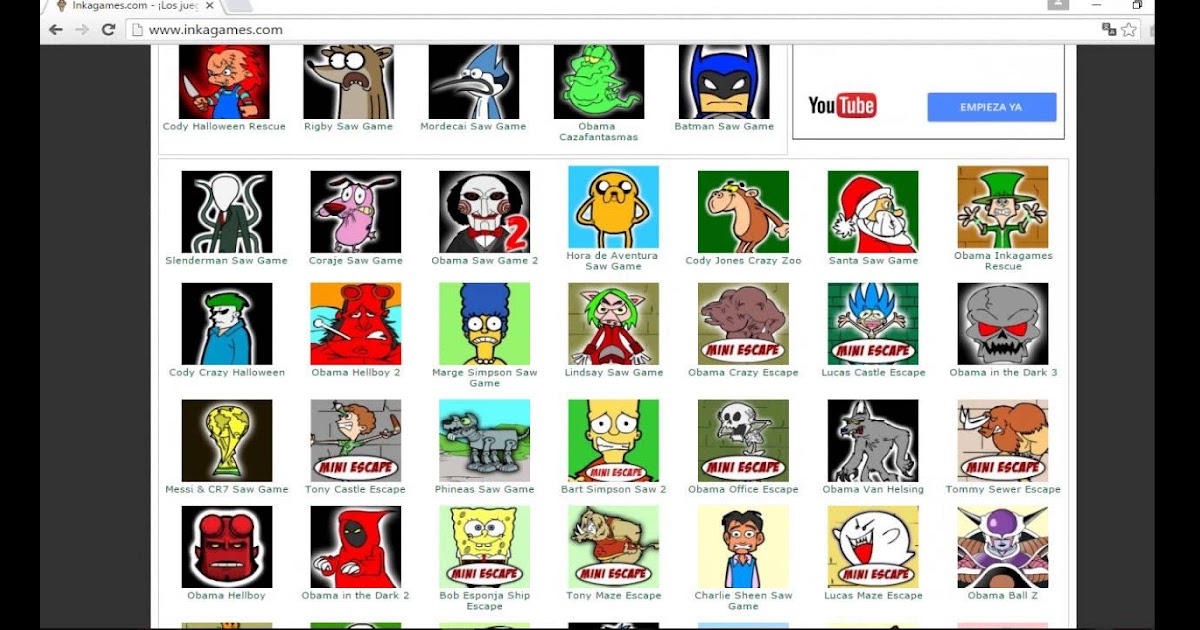The width and height of the screenshot is (1200, 630).
Task: Open the Tommy Sewer Escape icon
Action: tap(1002, 440)
